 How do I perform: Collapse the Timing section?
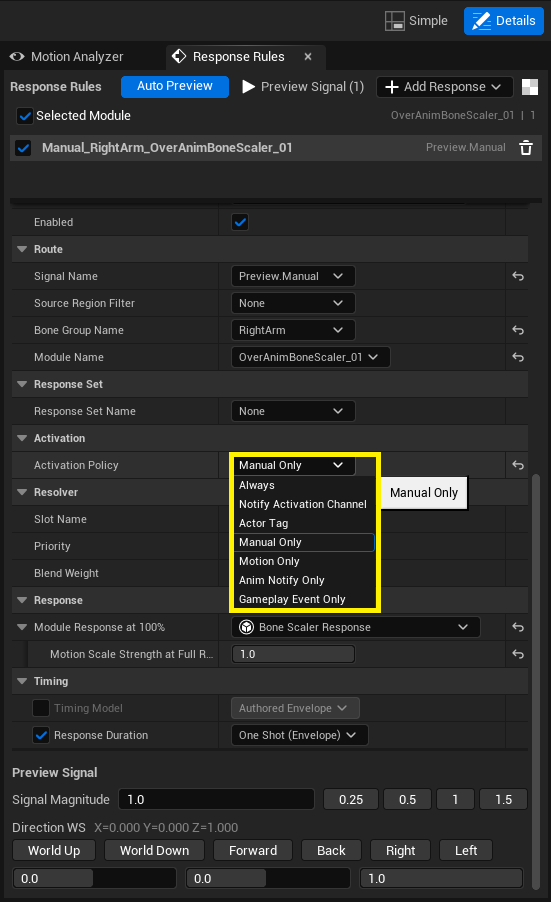tap(22, 681)
